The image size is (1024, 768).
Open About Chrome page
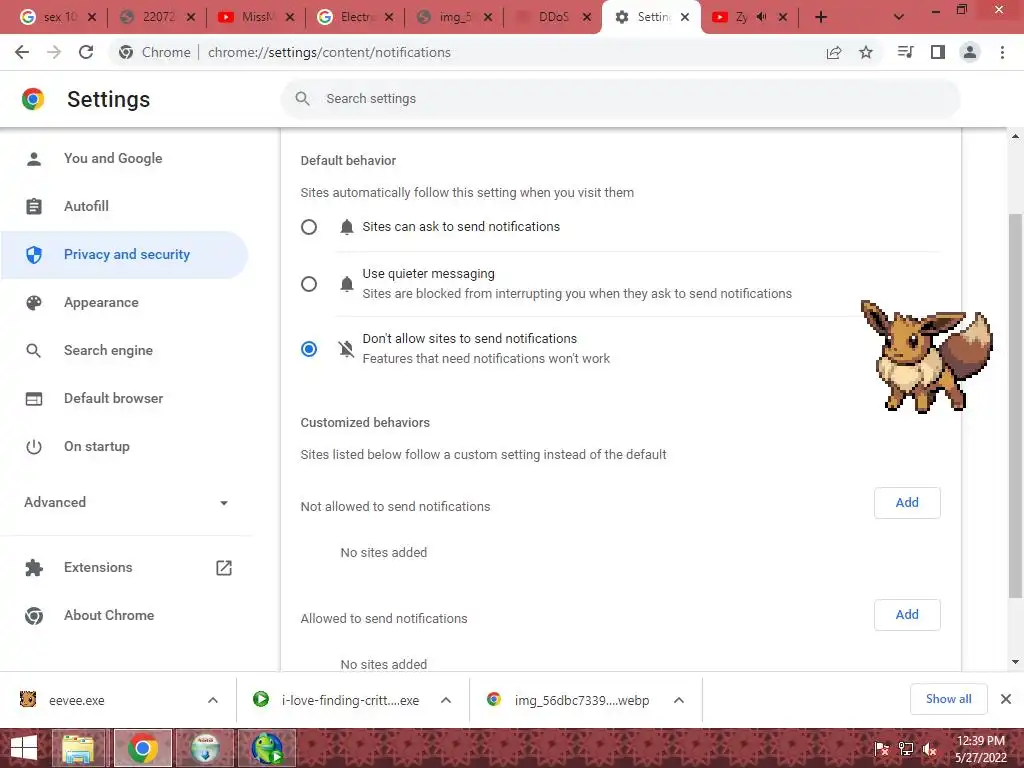[x=124, y=615]
